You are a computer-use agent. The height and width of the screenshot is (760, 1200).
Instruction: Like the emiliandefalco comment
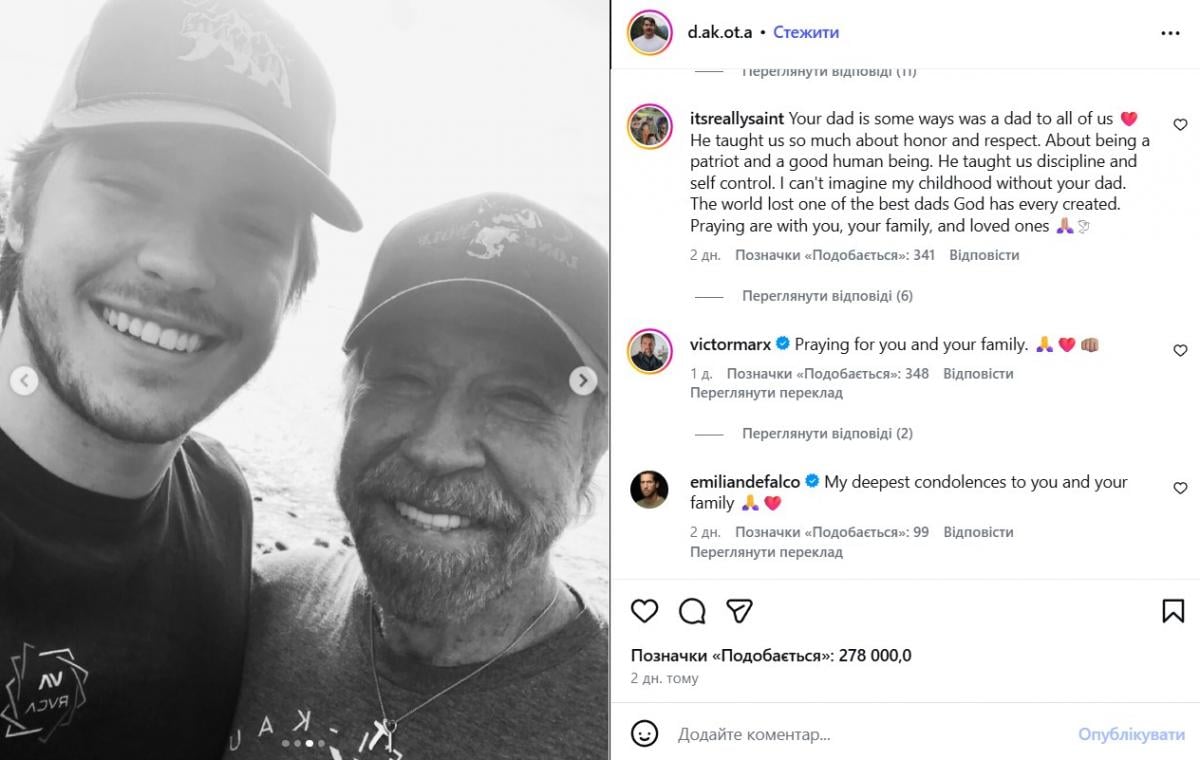1180,488
